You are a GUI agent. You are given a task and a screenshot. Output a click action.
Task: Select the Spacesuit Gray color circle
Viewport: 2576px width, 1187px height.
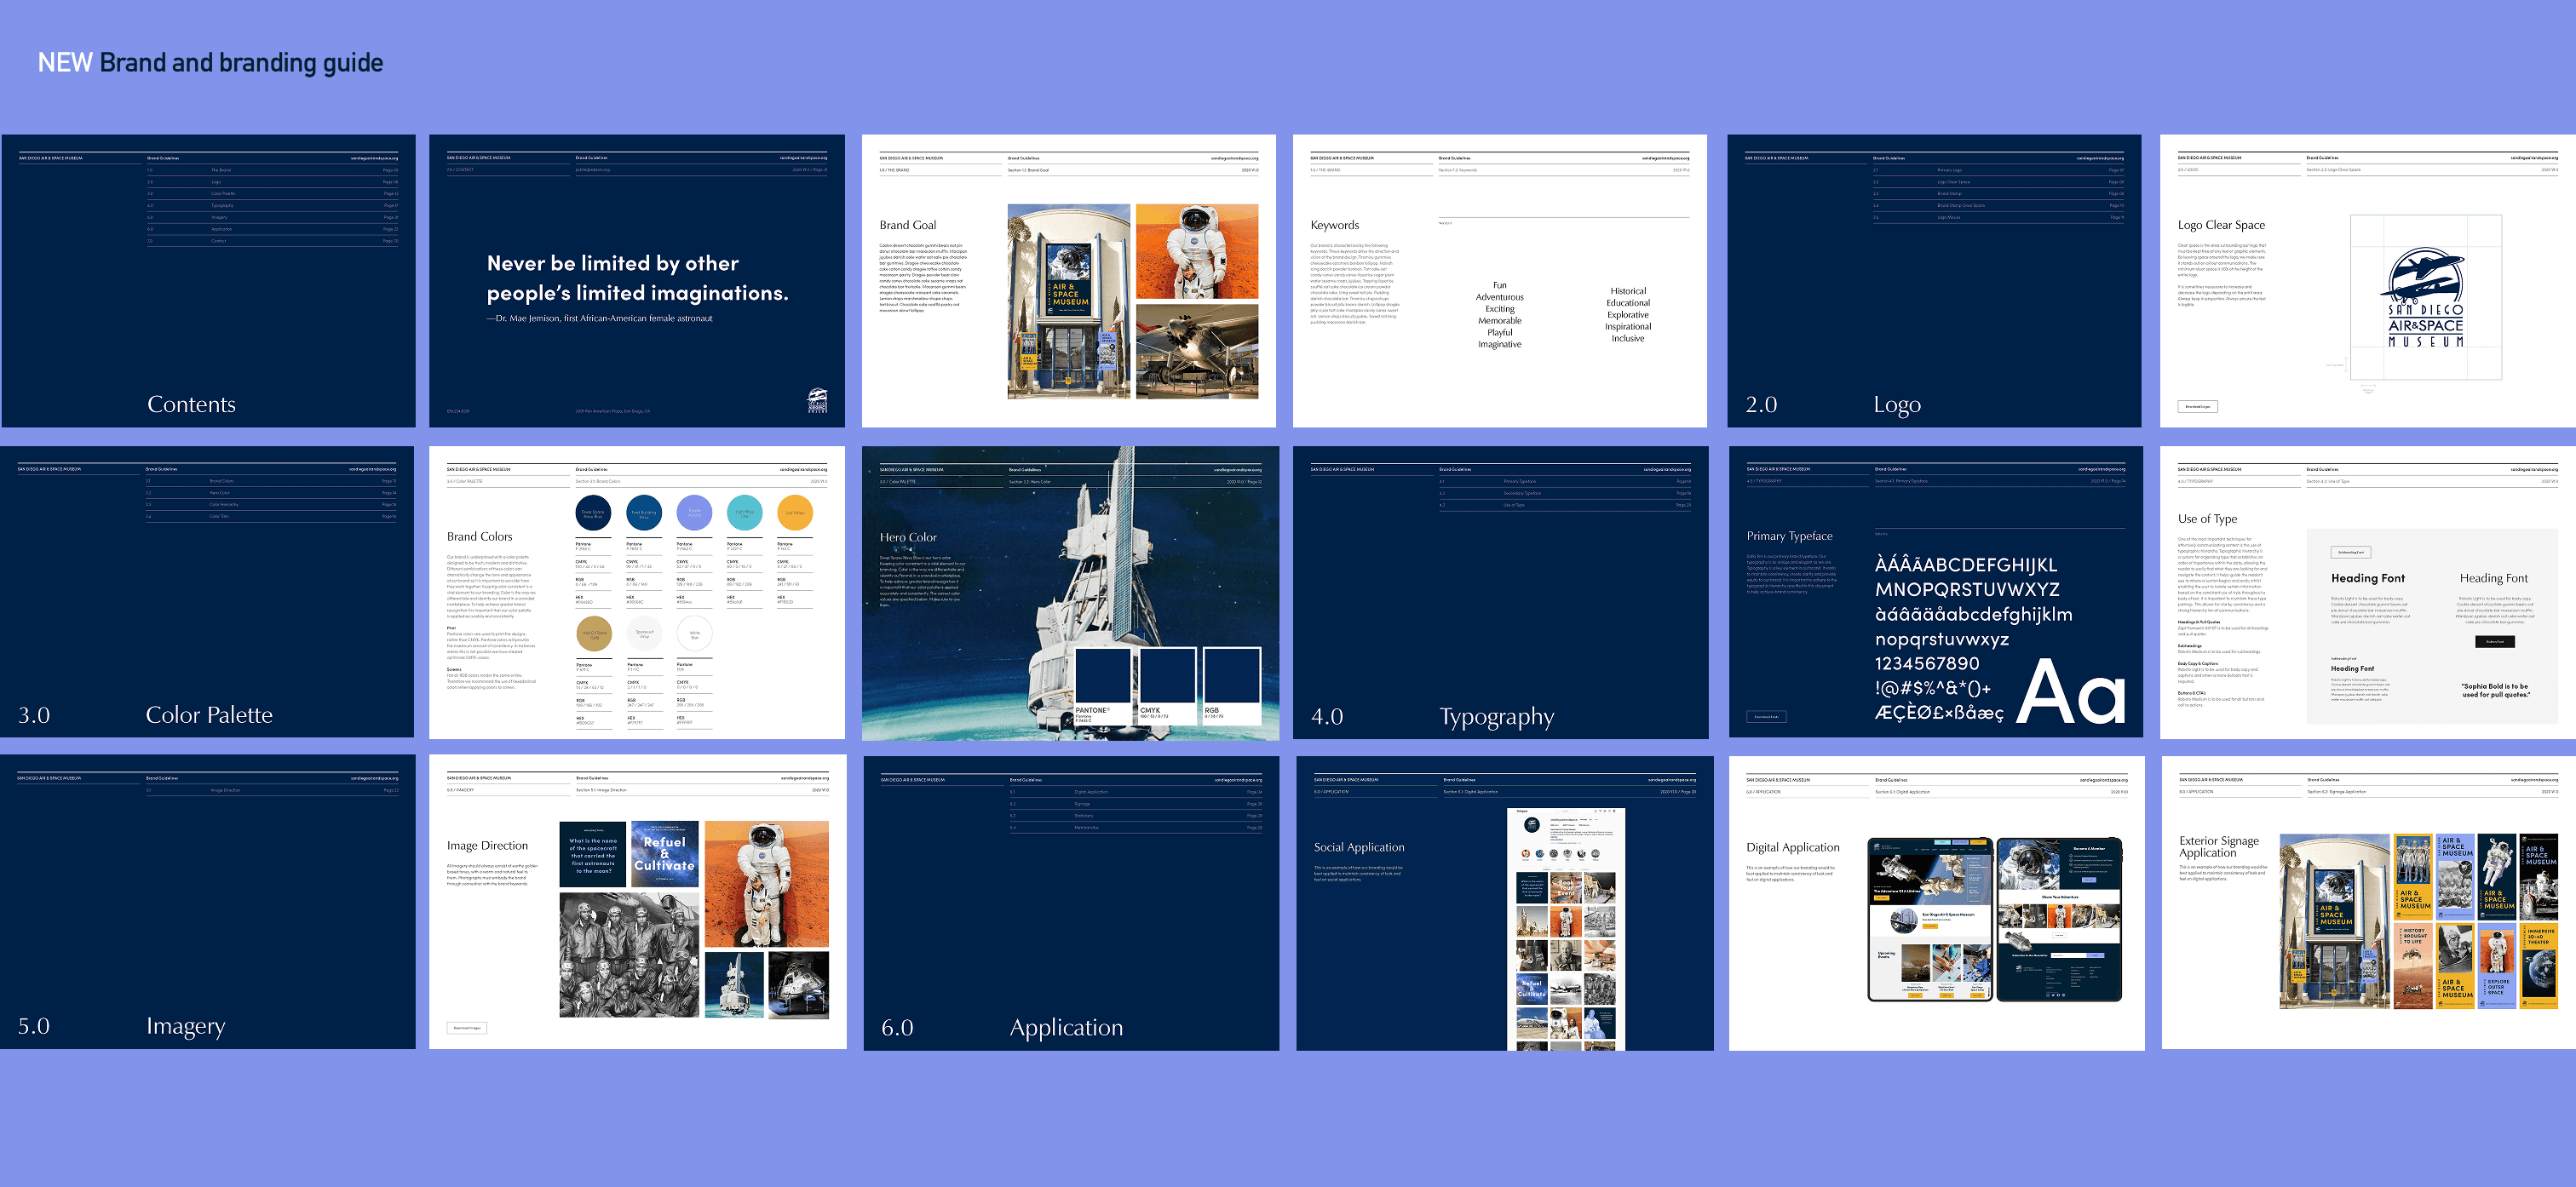pos(644,633)
